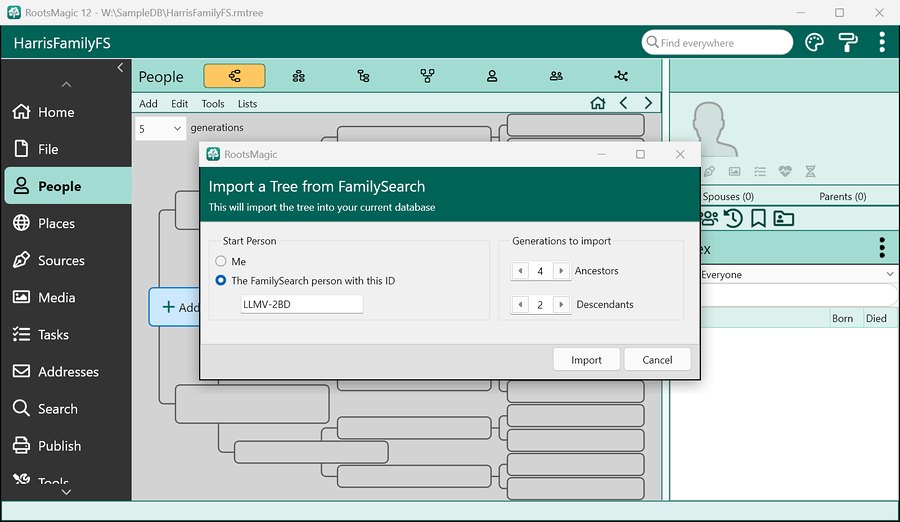Click the FamilySearch ID input field

(x=301, y=304)
